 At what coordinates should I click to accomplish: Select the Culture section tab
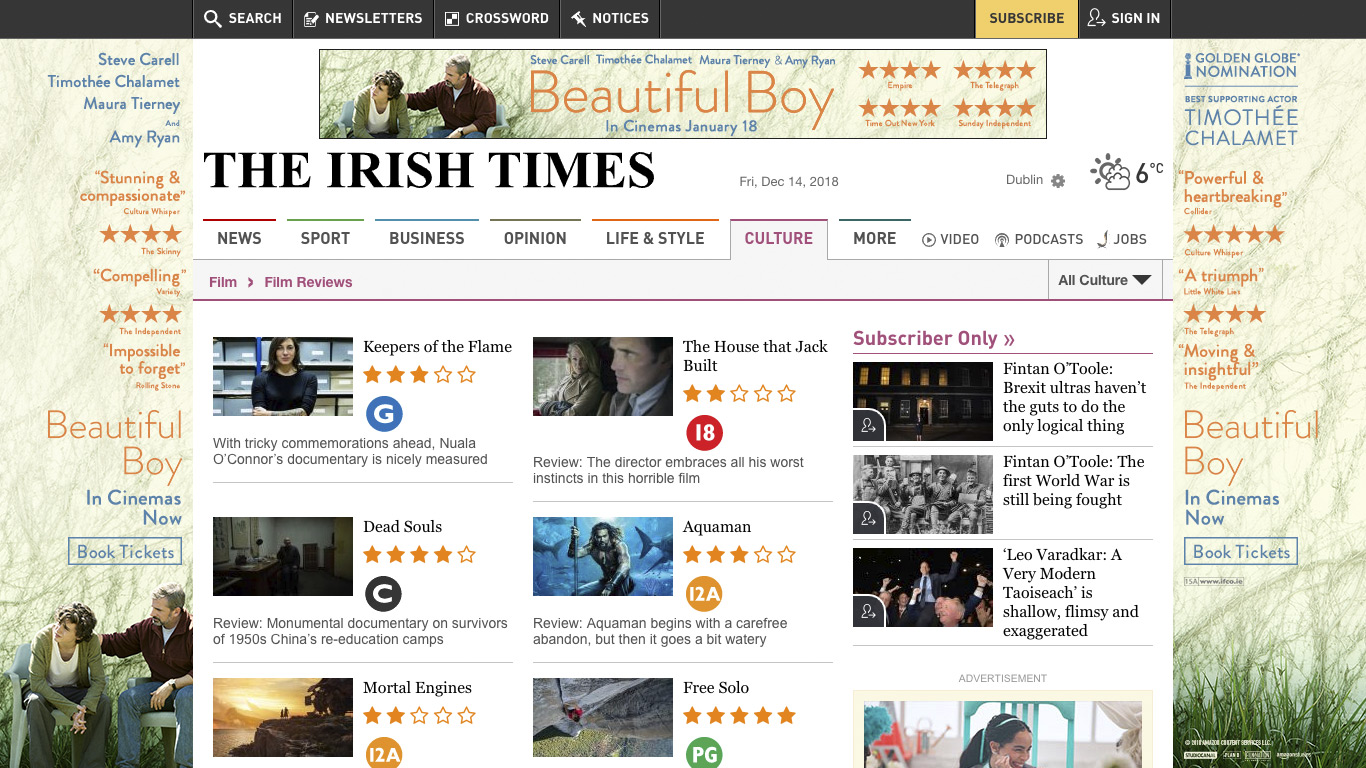[779, 239]
